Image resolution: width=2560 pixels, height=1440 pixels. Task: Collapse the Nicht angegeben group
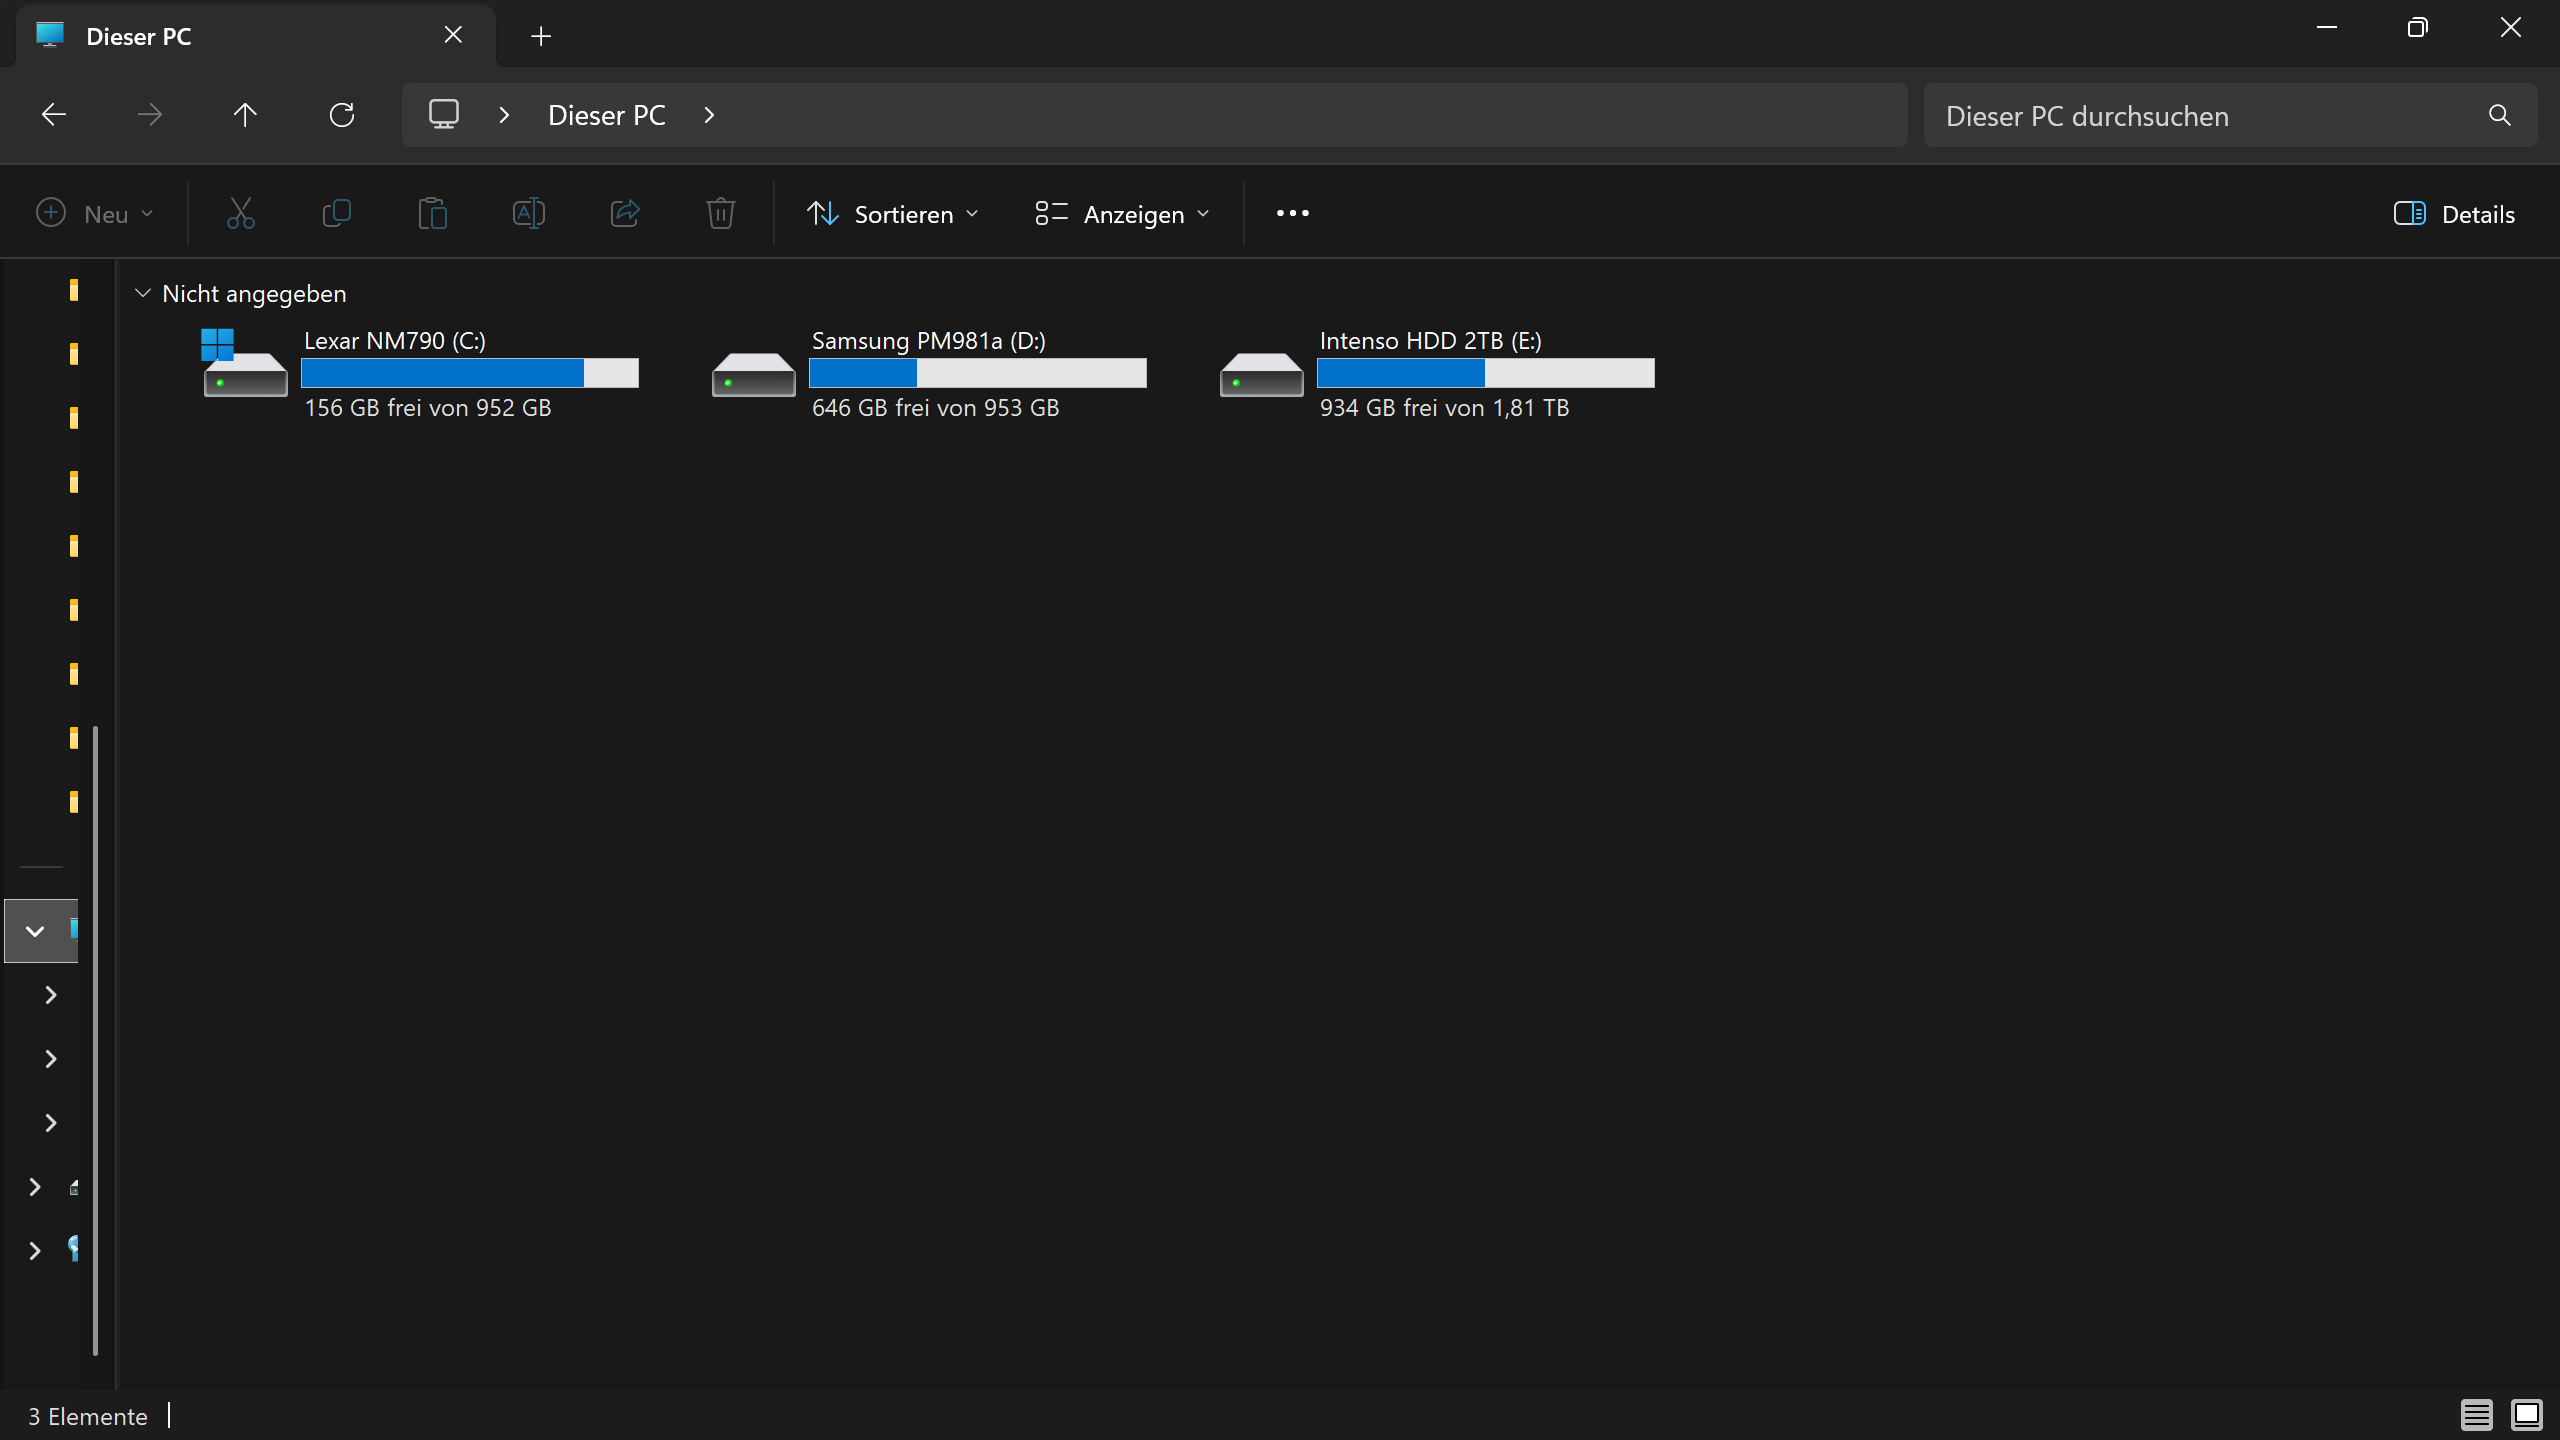[x=143, y=293]
